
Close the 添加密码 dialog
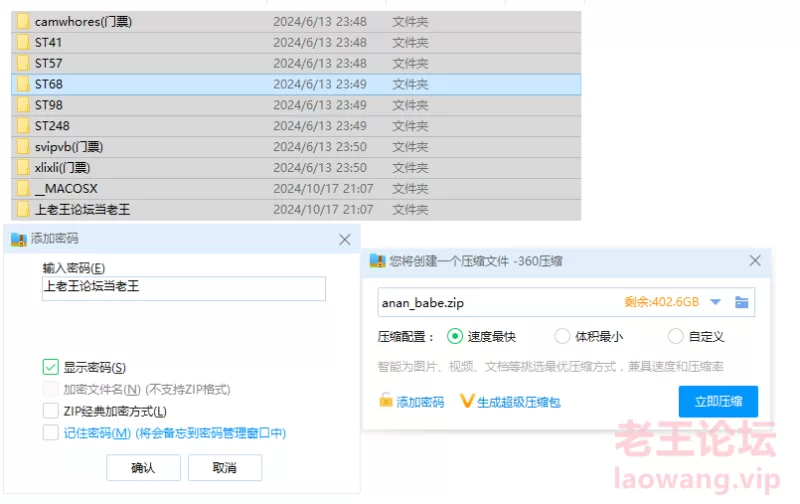pos(345,239)
